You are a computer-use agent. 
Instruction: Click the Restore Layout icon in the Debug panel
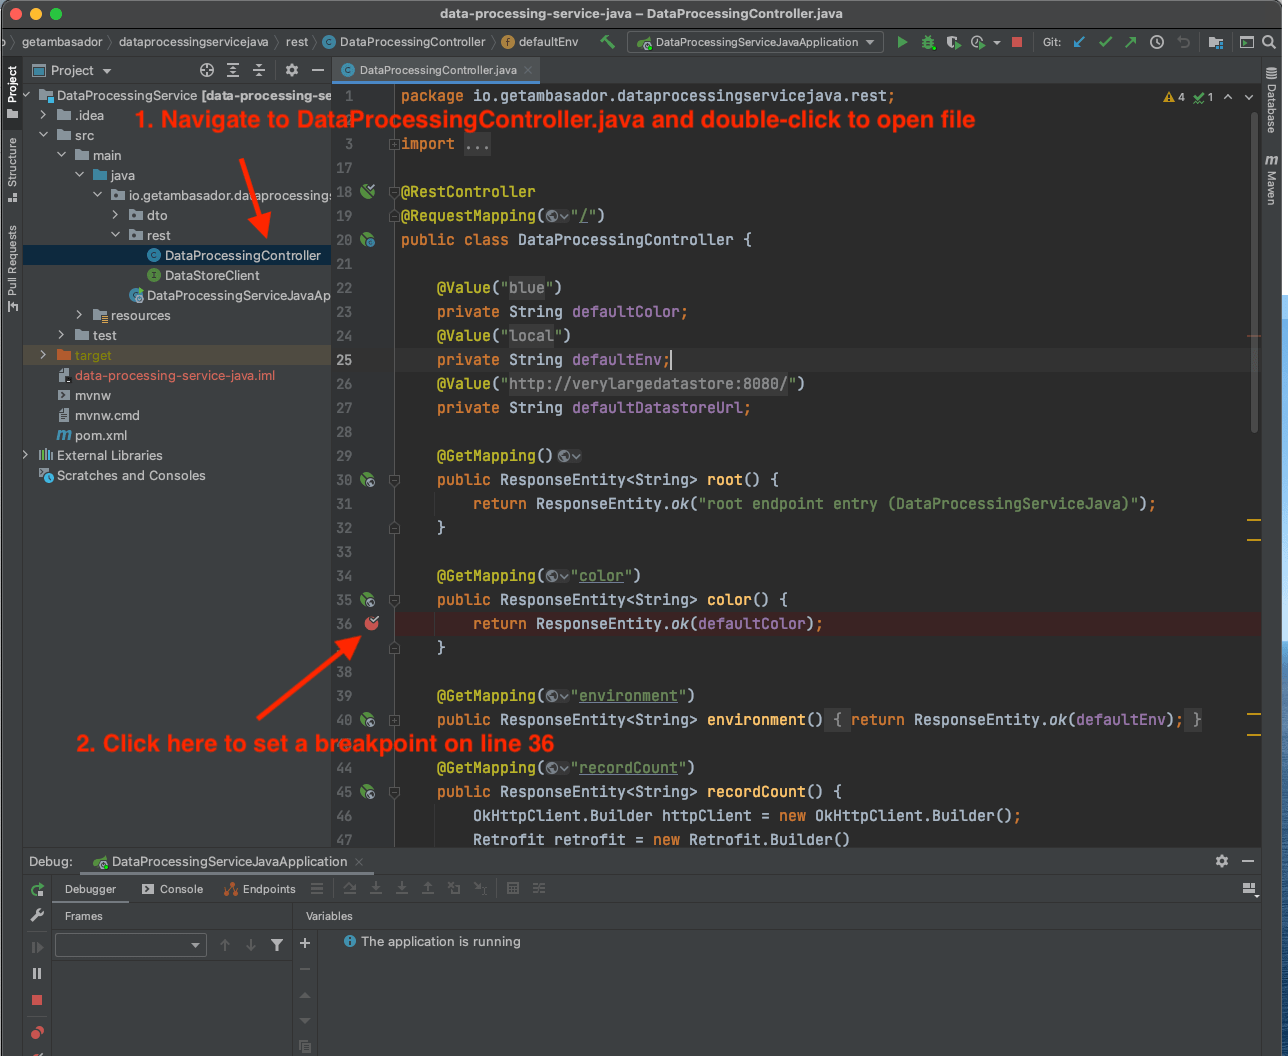(x=1248, y=888)
